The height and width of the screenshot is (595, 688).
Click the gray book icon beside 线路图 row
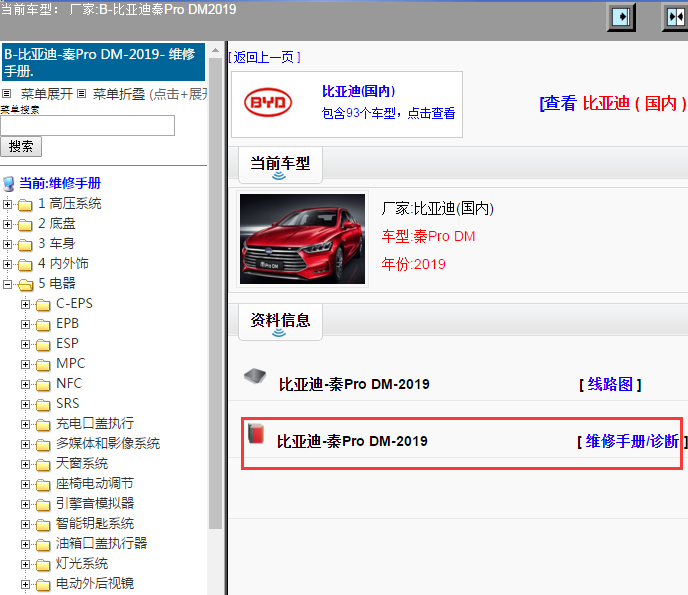pyautogui.click(x=255, y=376)
